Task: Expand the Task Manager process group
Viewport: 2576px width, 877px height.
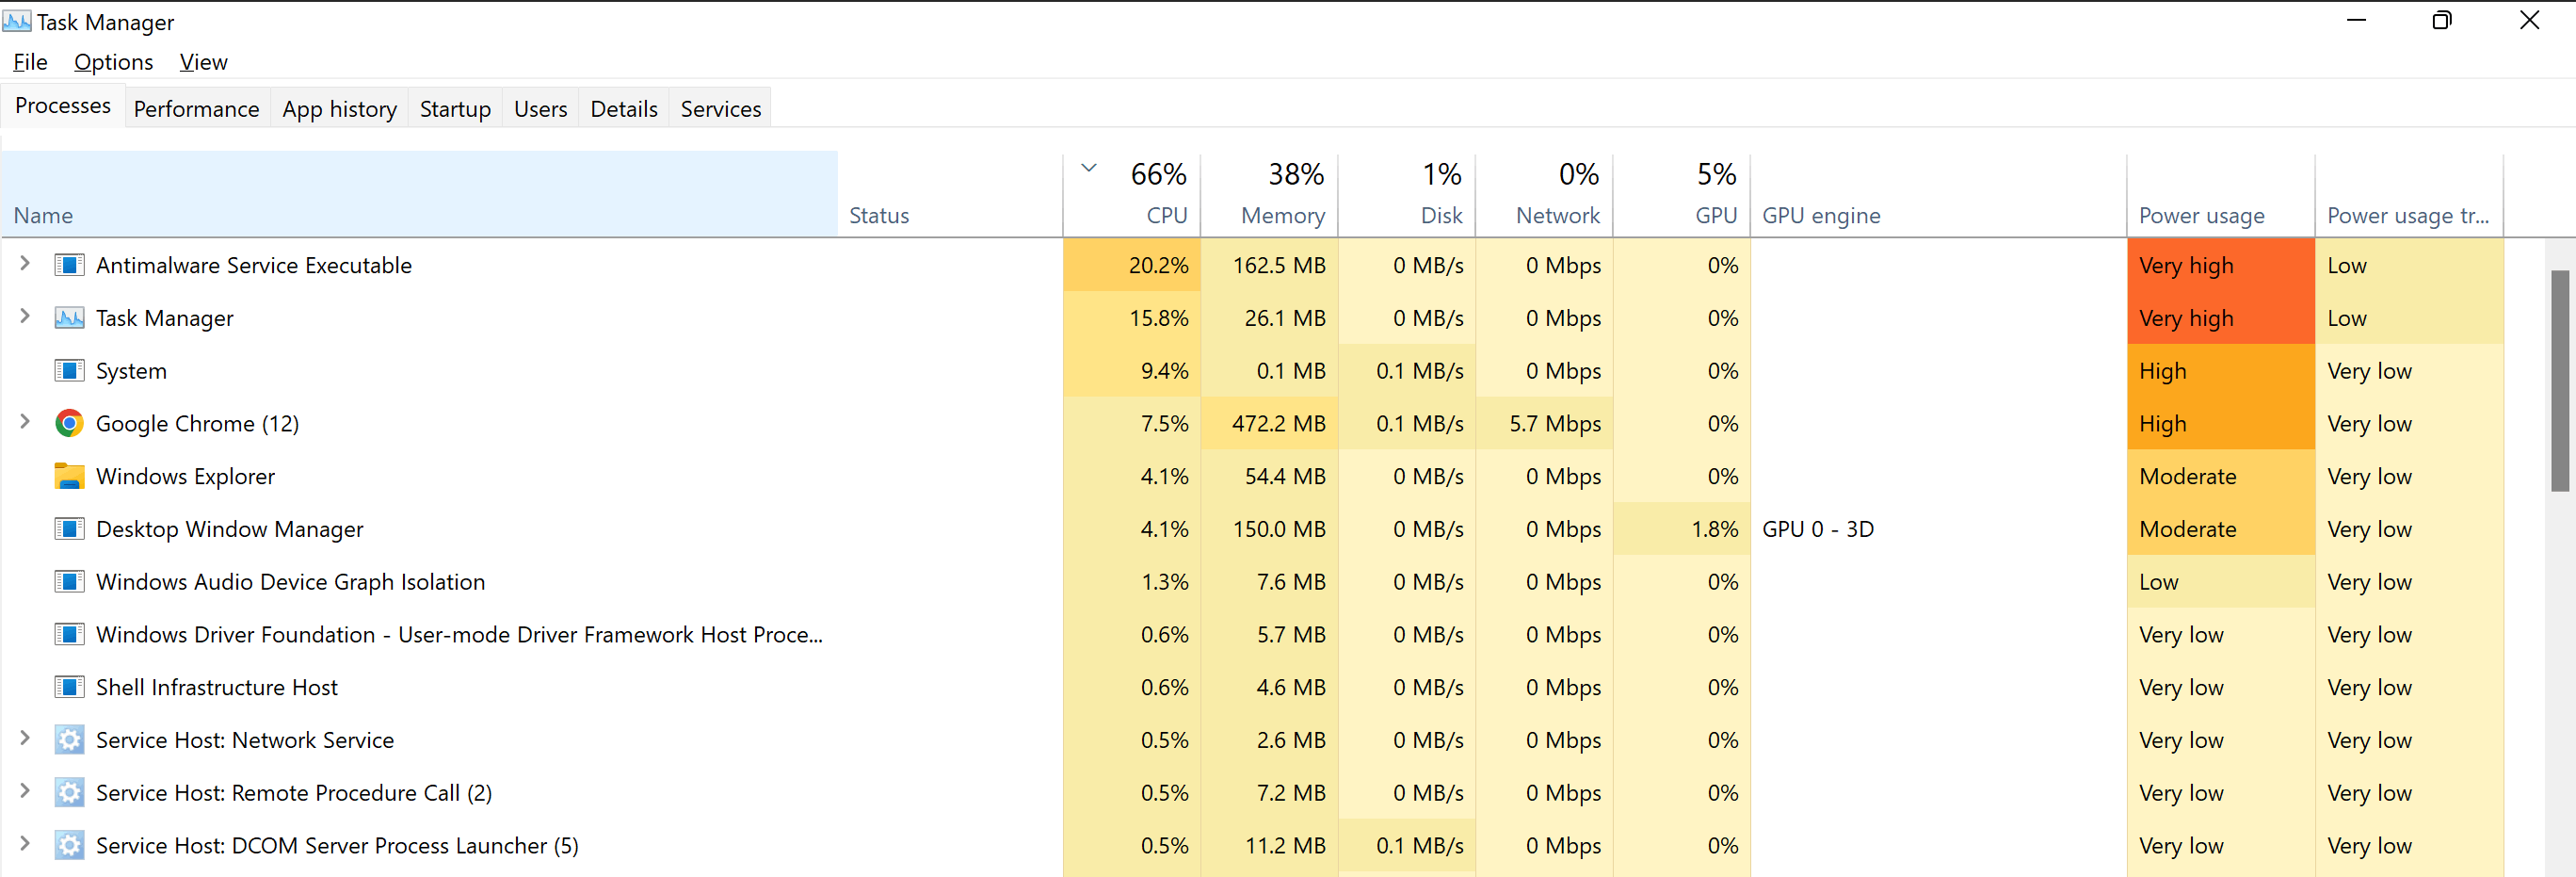Action: tap(25, 317)
